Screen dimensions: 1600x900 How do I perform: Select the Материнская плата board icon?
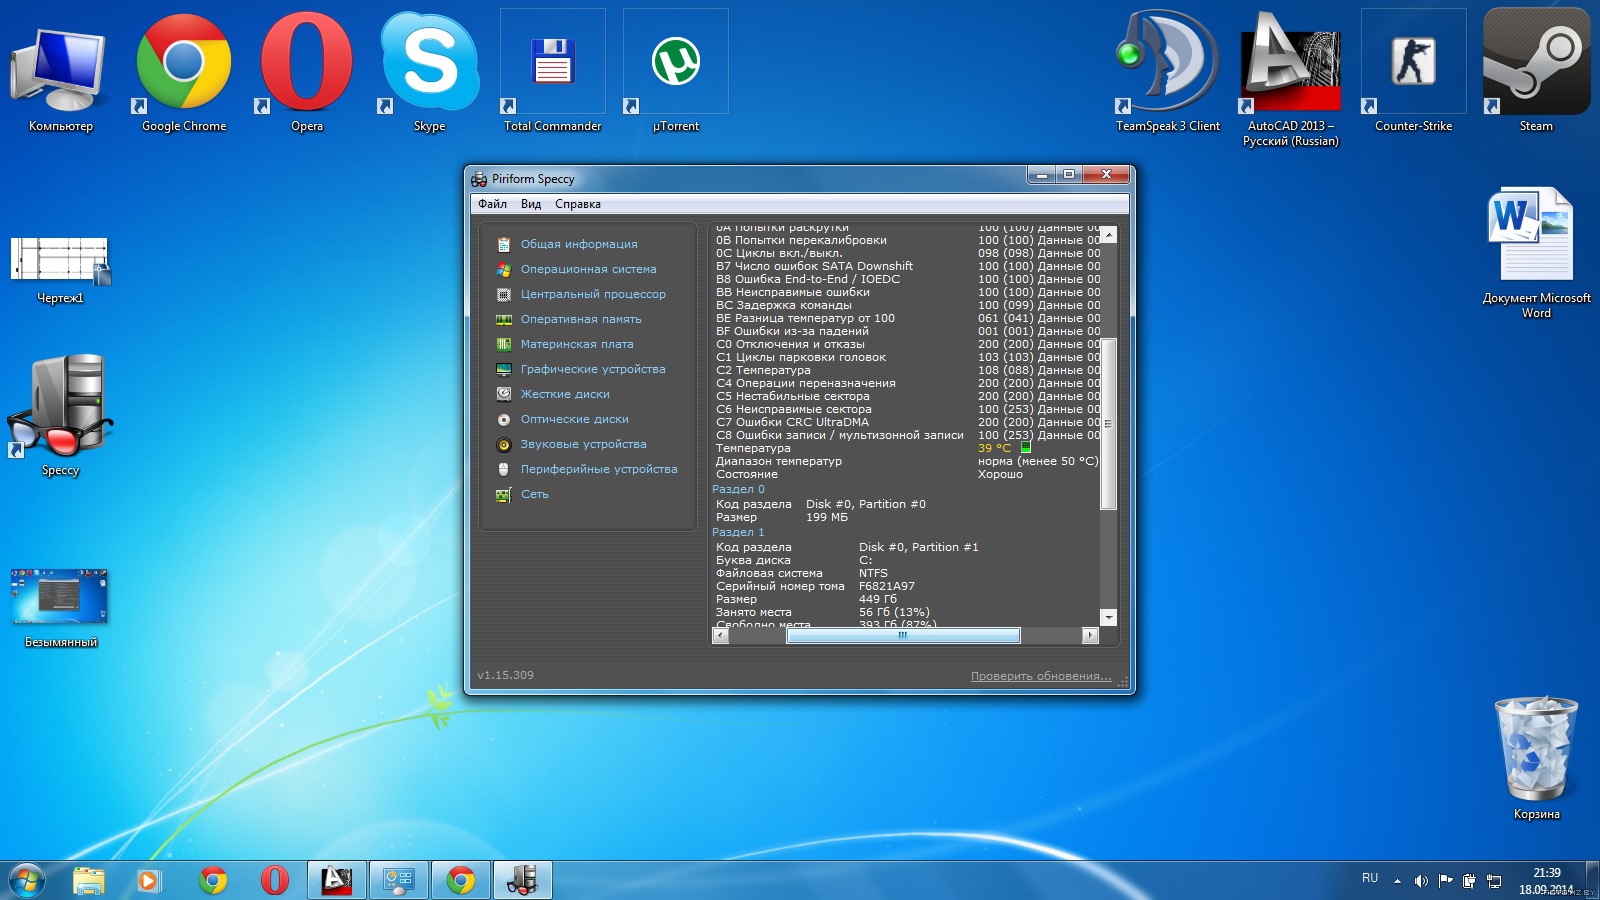point(504,344)
